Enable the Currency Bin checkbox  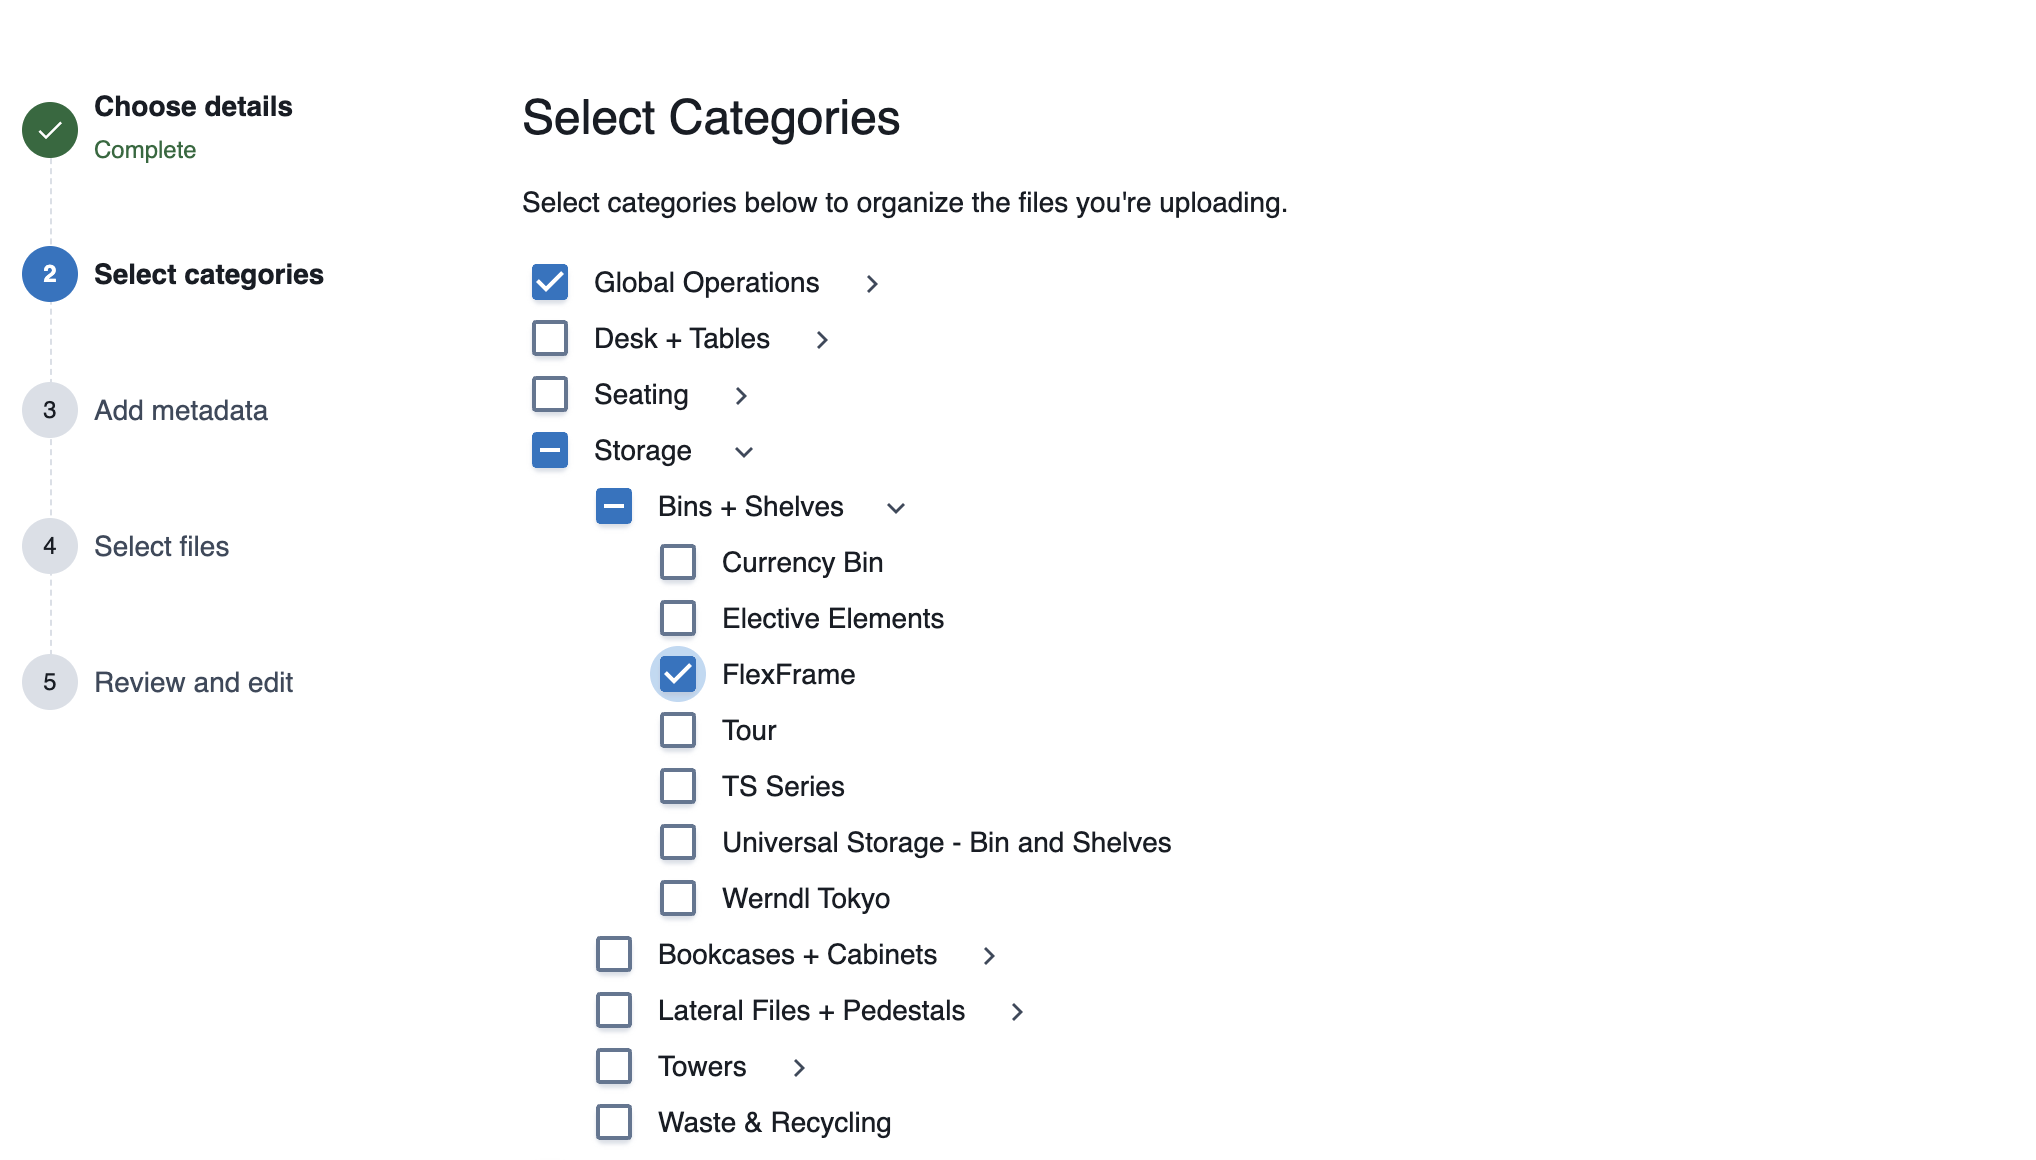[x=678, y=562]
